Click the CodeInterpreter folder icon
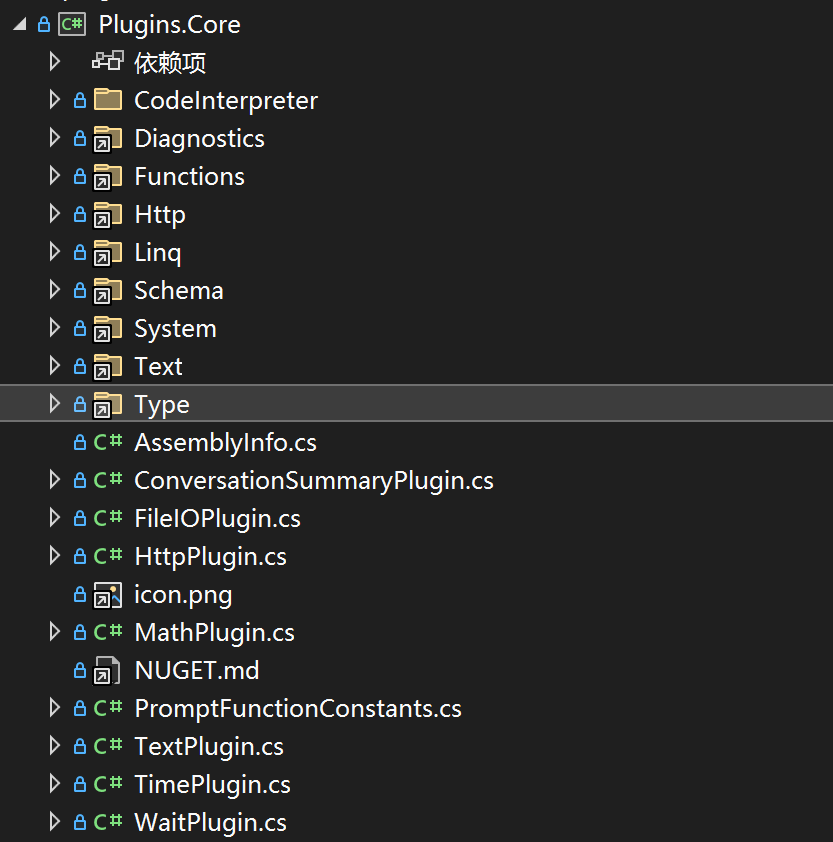Viewport: 833px width, 842px height. 107,100
